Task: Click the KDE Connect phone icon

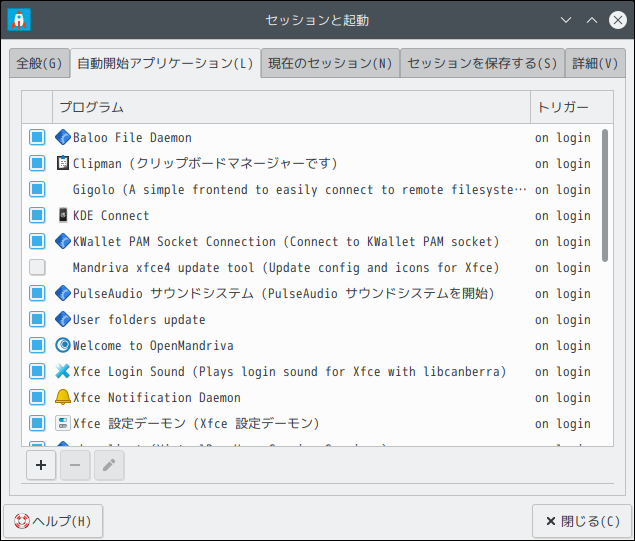Action: [x=63, y=215]
